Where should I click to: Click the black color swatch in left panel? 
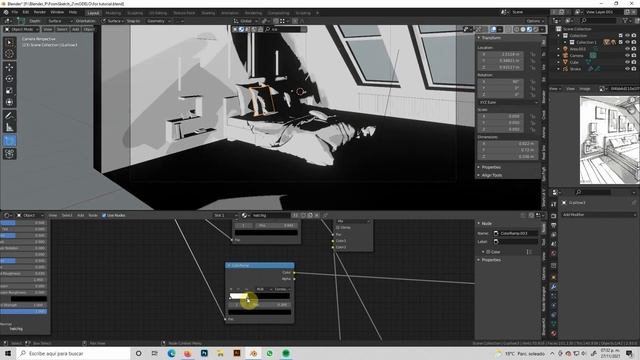click(x=29, y=299)
